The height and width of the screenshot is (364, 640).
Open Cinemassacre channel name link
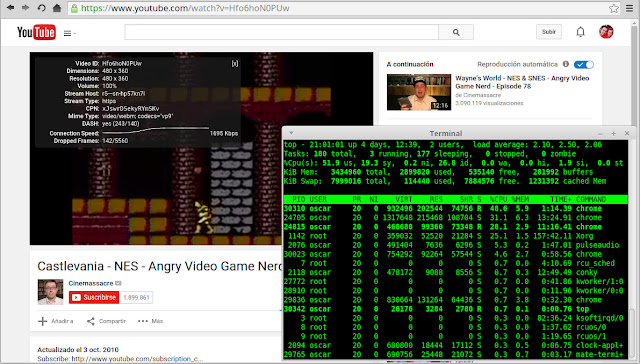click(x=91, y=283)
